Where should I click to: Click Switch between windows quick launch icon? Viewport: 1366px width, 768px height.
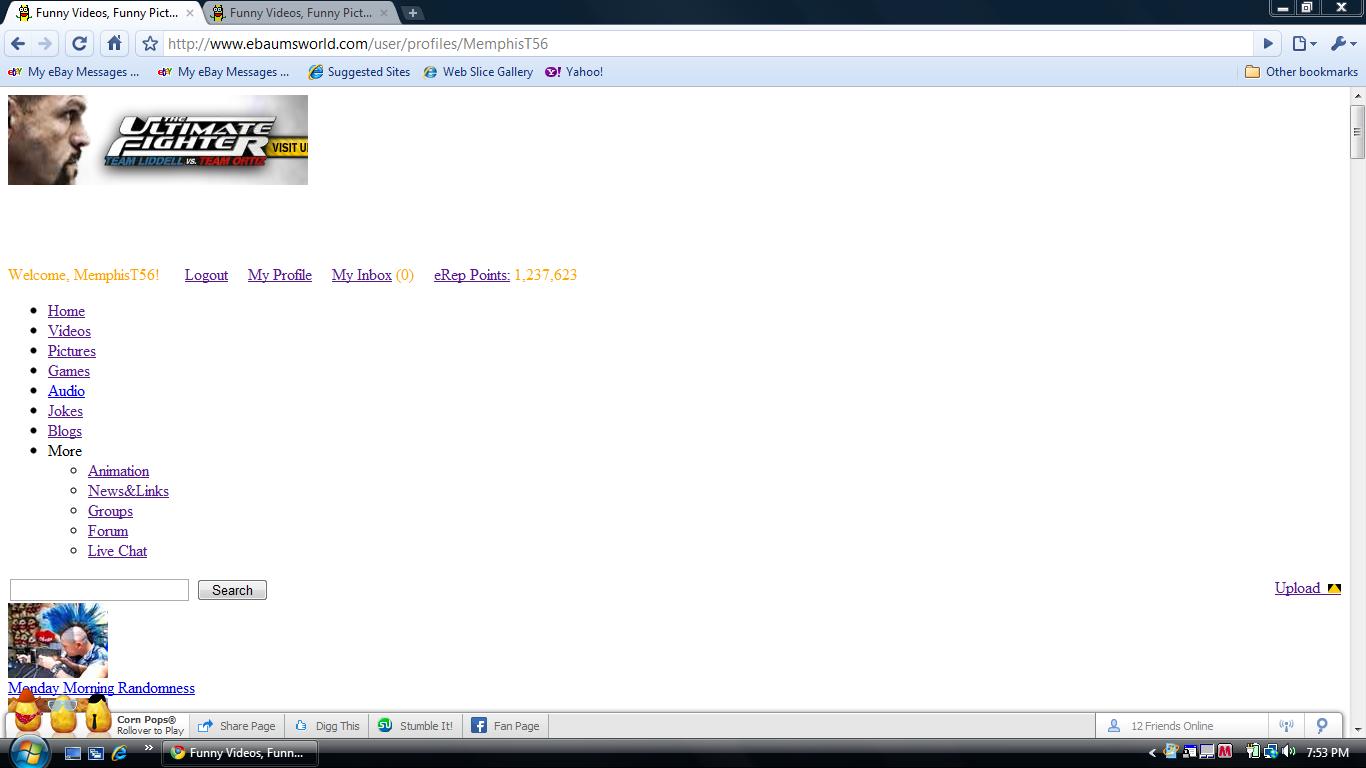click(96, 753)
